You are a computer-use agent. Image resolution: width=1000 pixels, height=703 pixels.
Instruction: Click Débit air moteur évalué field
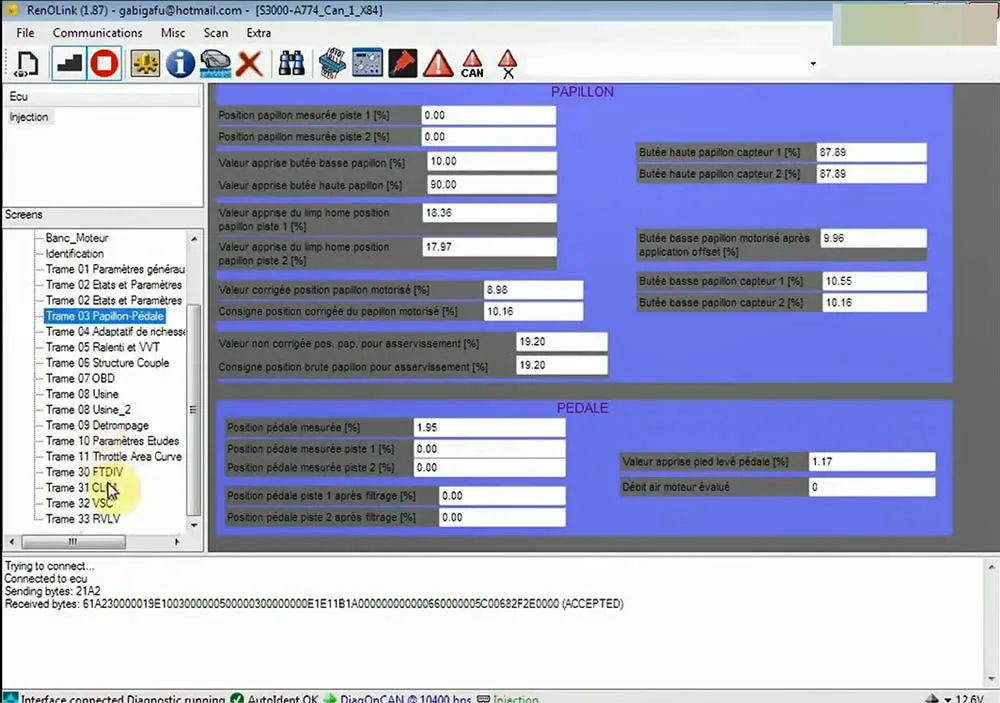(x=872, y=487)
